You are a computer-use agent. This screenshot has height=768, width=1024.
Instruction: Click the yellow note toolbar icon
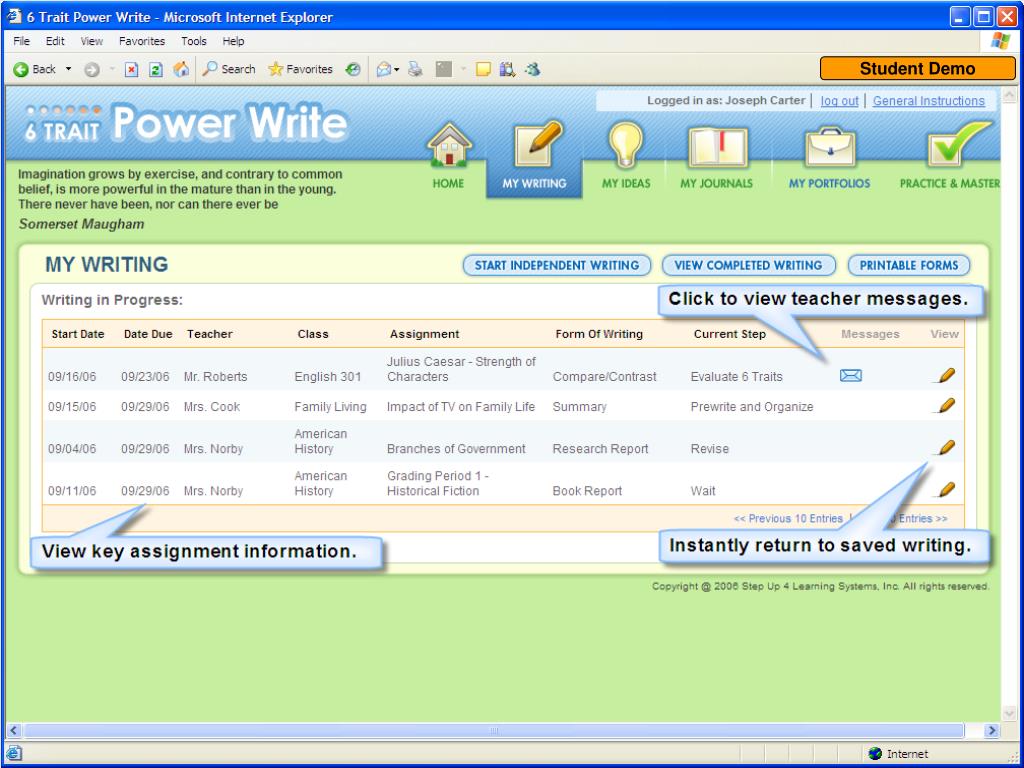[x=483, y=69]
